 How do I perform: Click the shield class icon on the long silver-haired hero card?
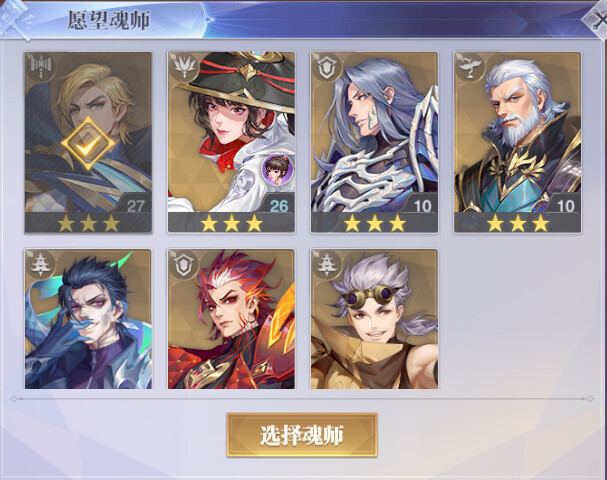pyautogui.click(x=327, y=67)
